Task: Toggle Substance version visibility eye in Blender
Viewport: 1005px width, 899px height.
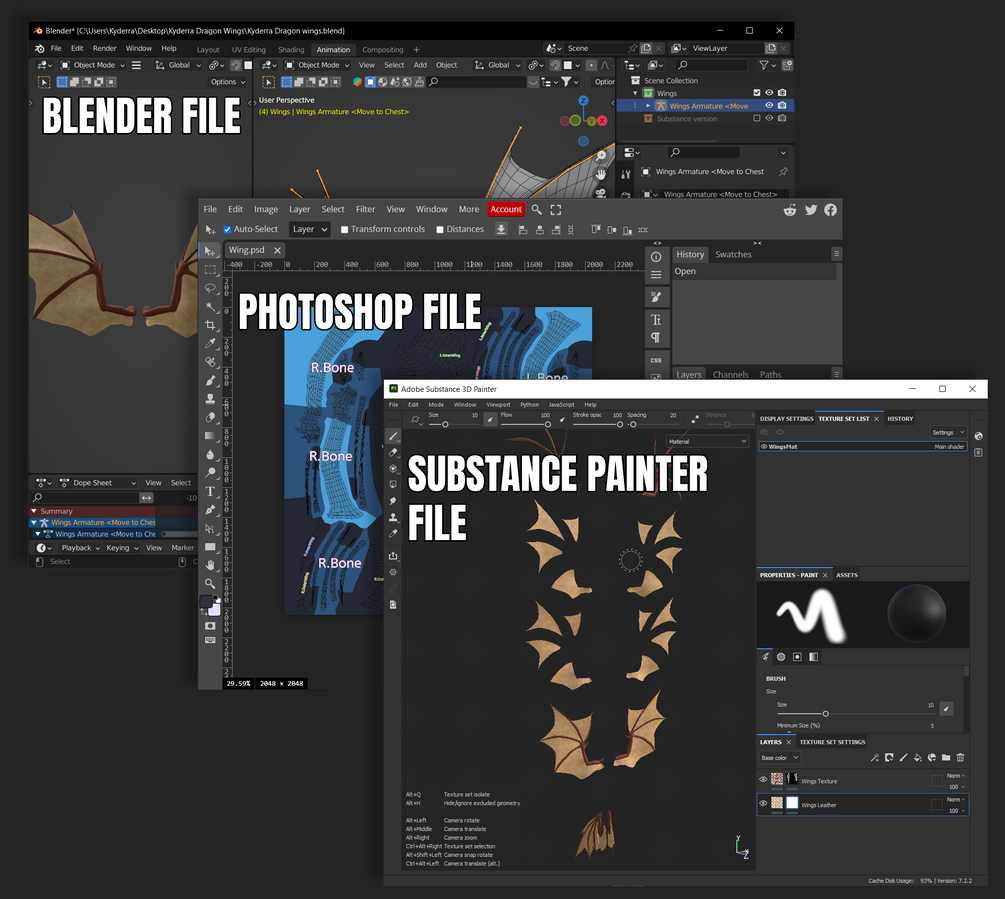Action: (x=769, y=119)
